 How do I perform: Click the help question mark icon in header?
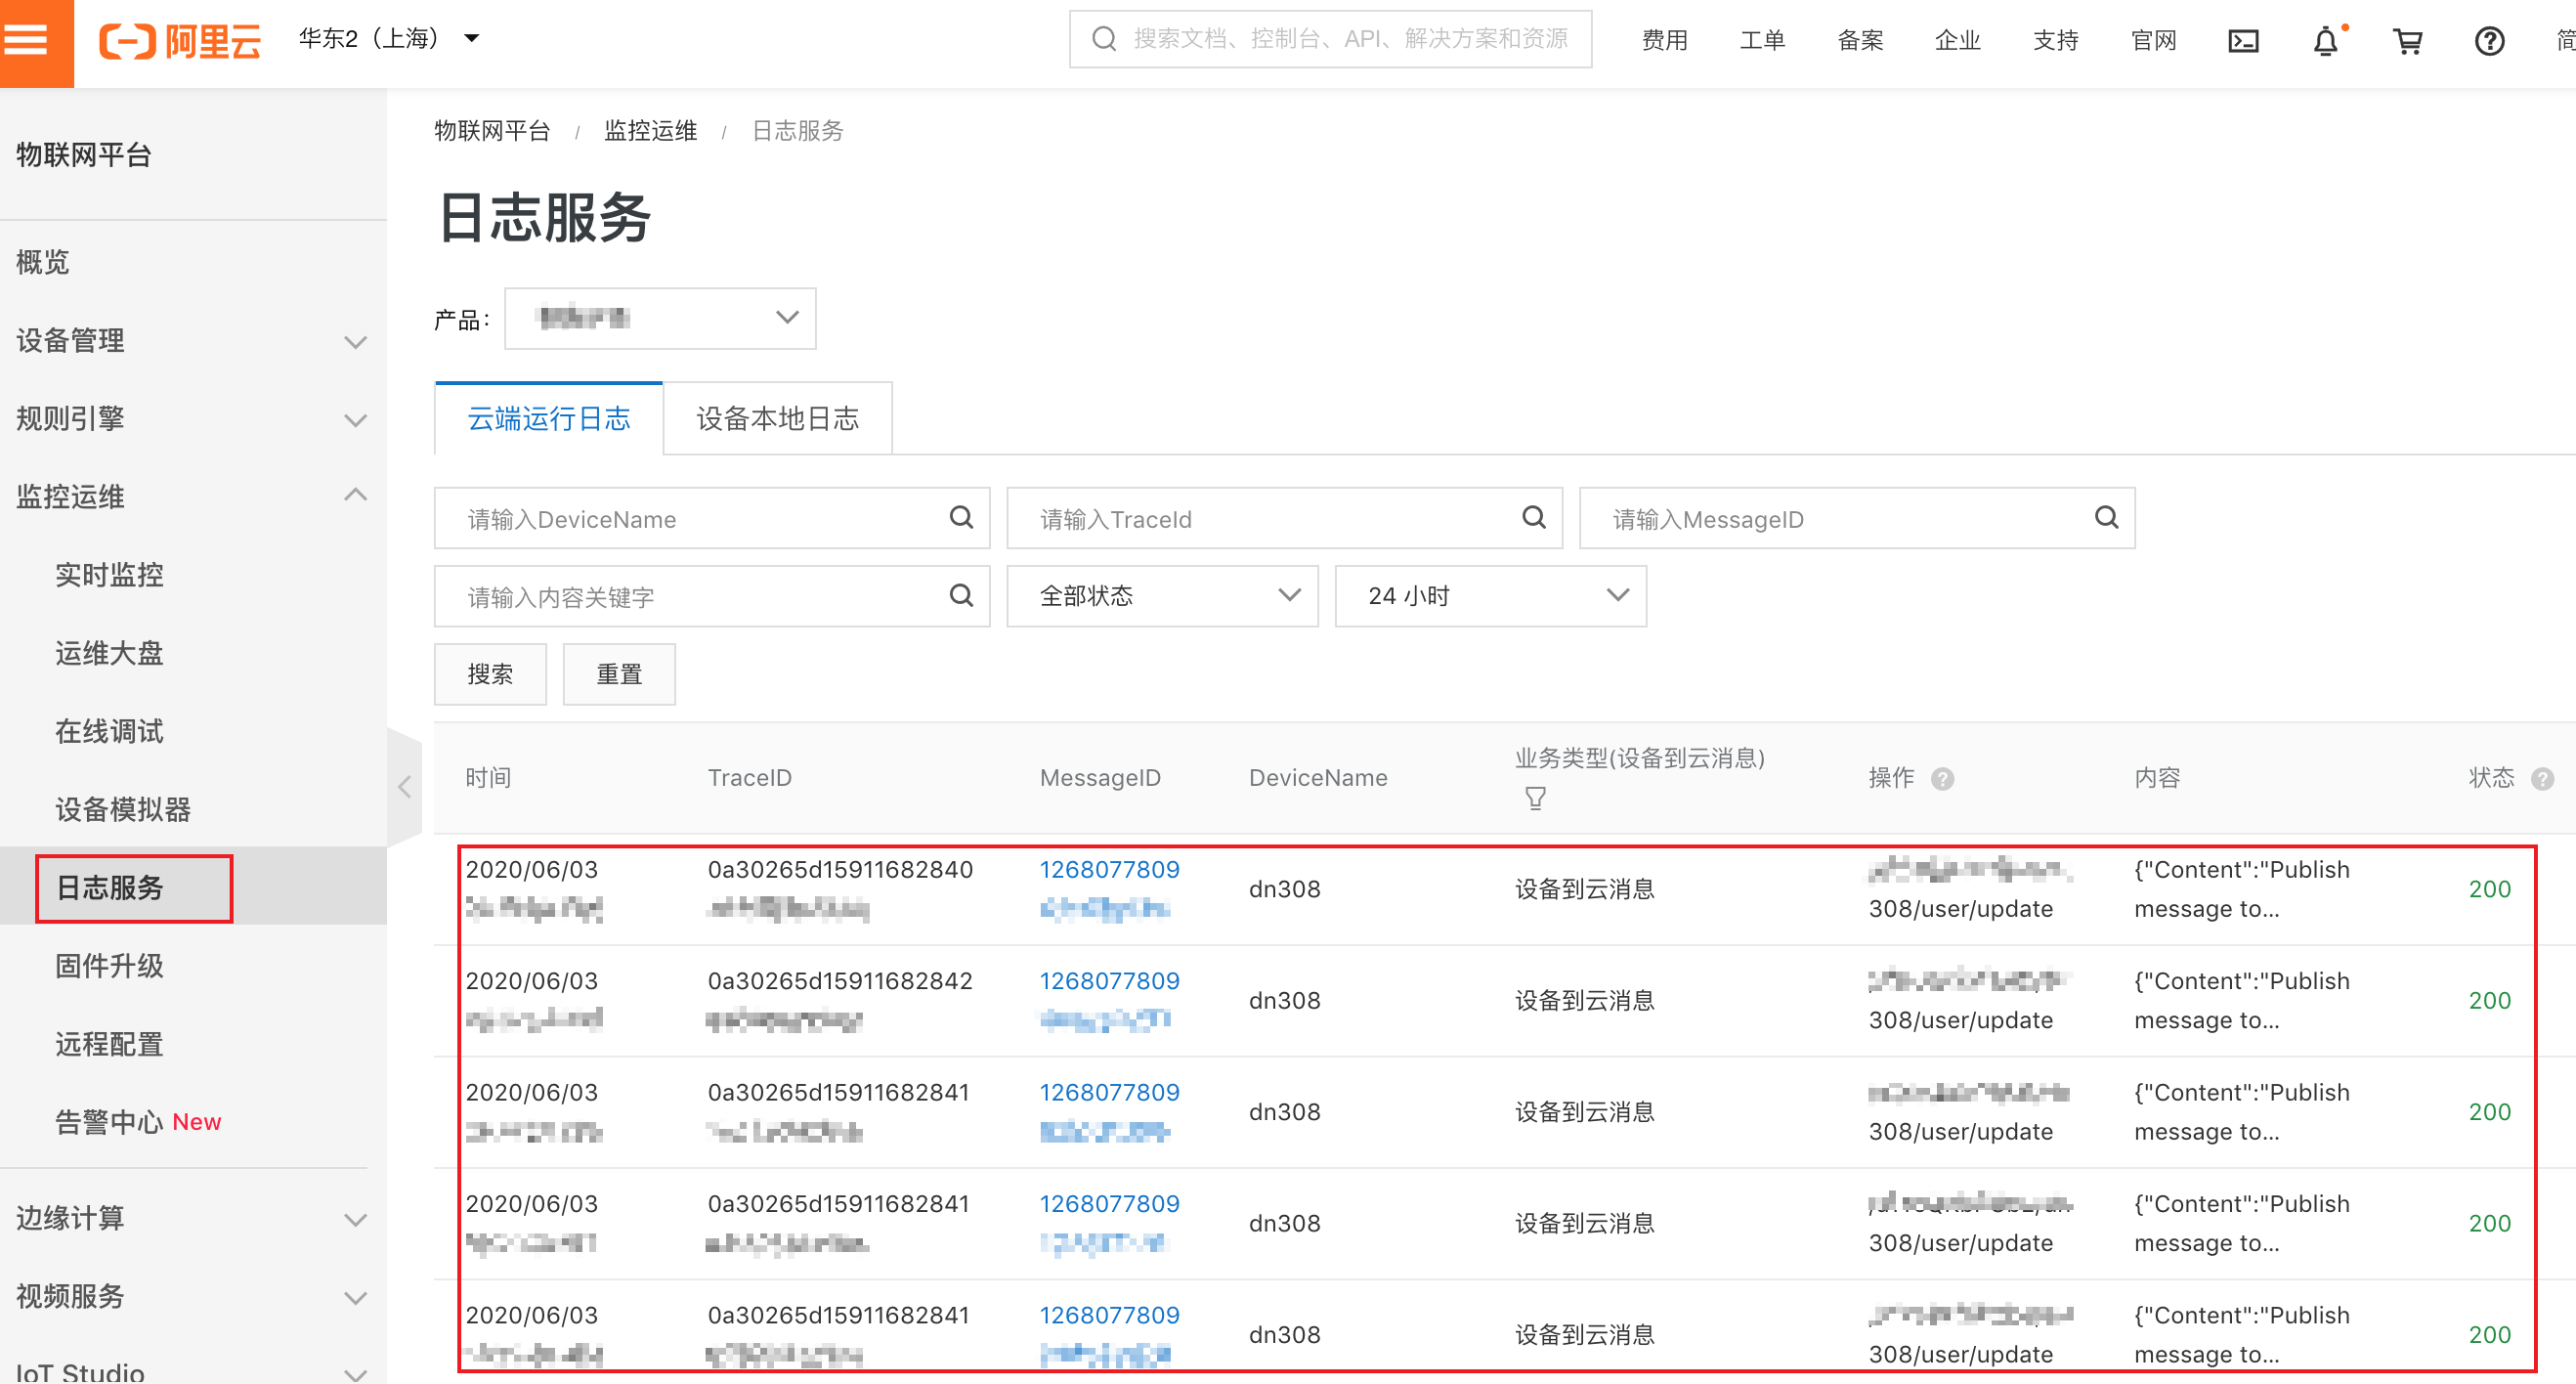coord(2489,41)
